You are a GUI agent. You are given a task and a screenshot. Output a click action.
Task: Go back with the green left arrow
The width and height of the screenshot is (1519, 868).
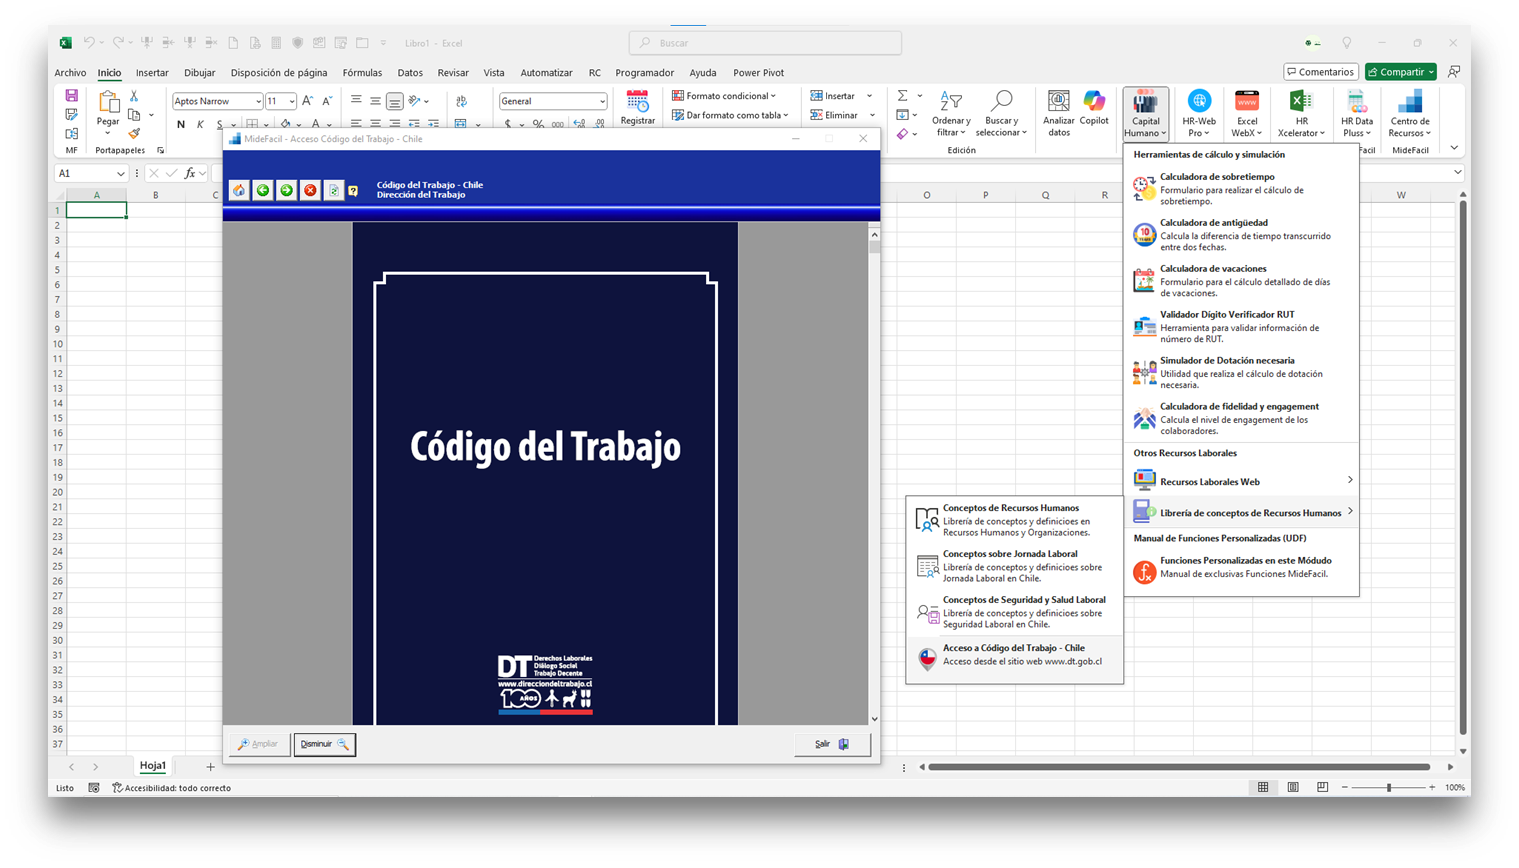click(263, 190)
